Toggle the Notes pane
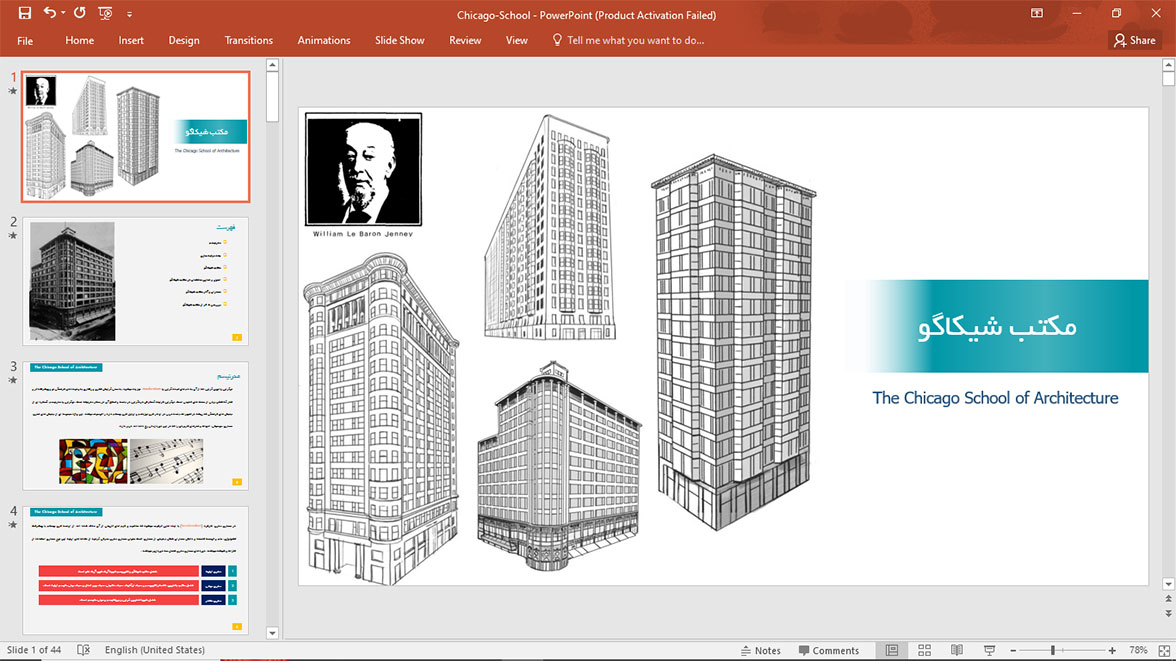 point(760,650)
